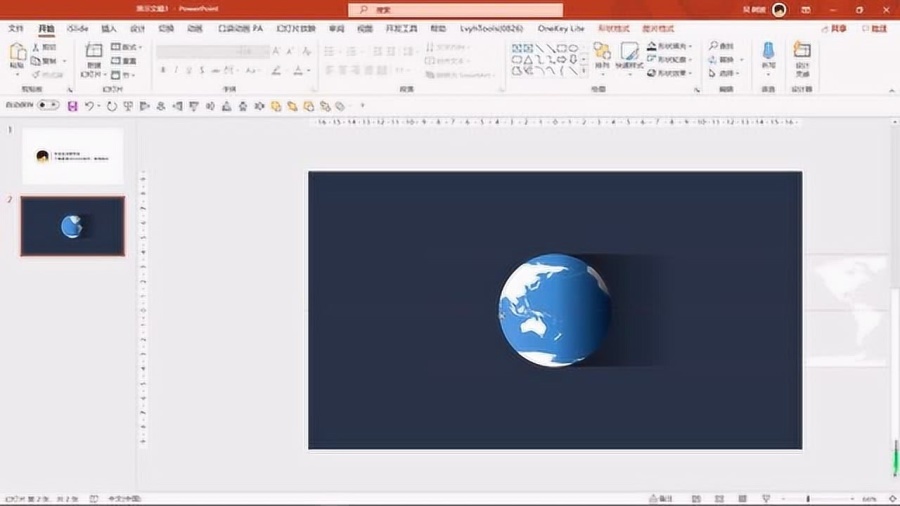The image size is (900, 506).
Task: Click the Share button
Action: [835, 29]
